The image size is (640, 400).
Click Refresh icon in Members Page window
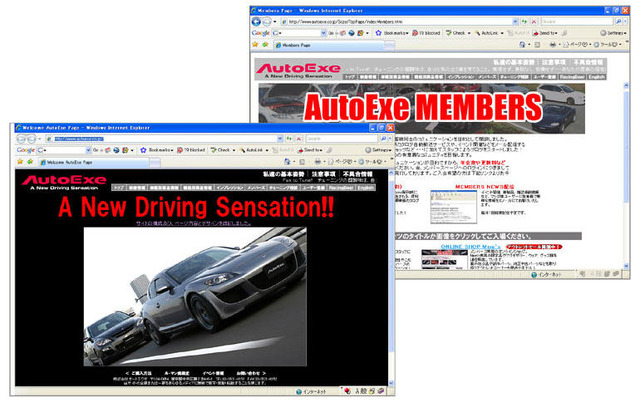click(x=524, y=22)
